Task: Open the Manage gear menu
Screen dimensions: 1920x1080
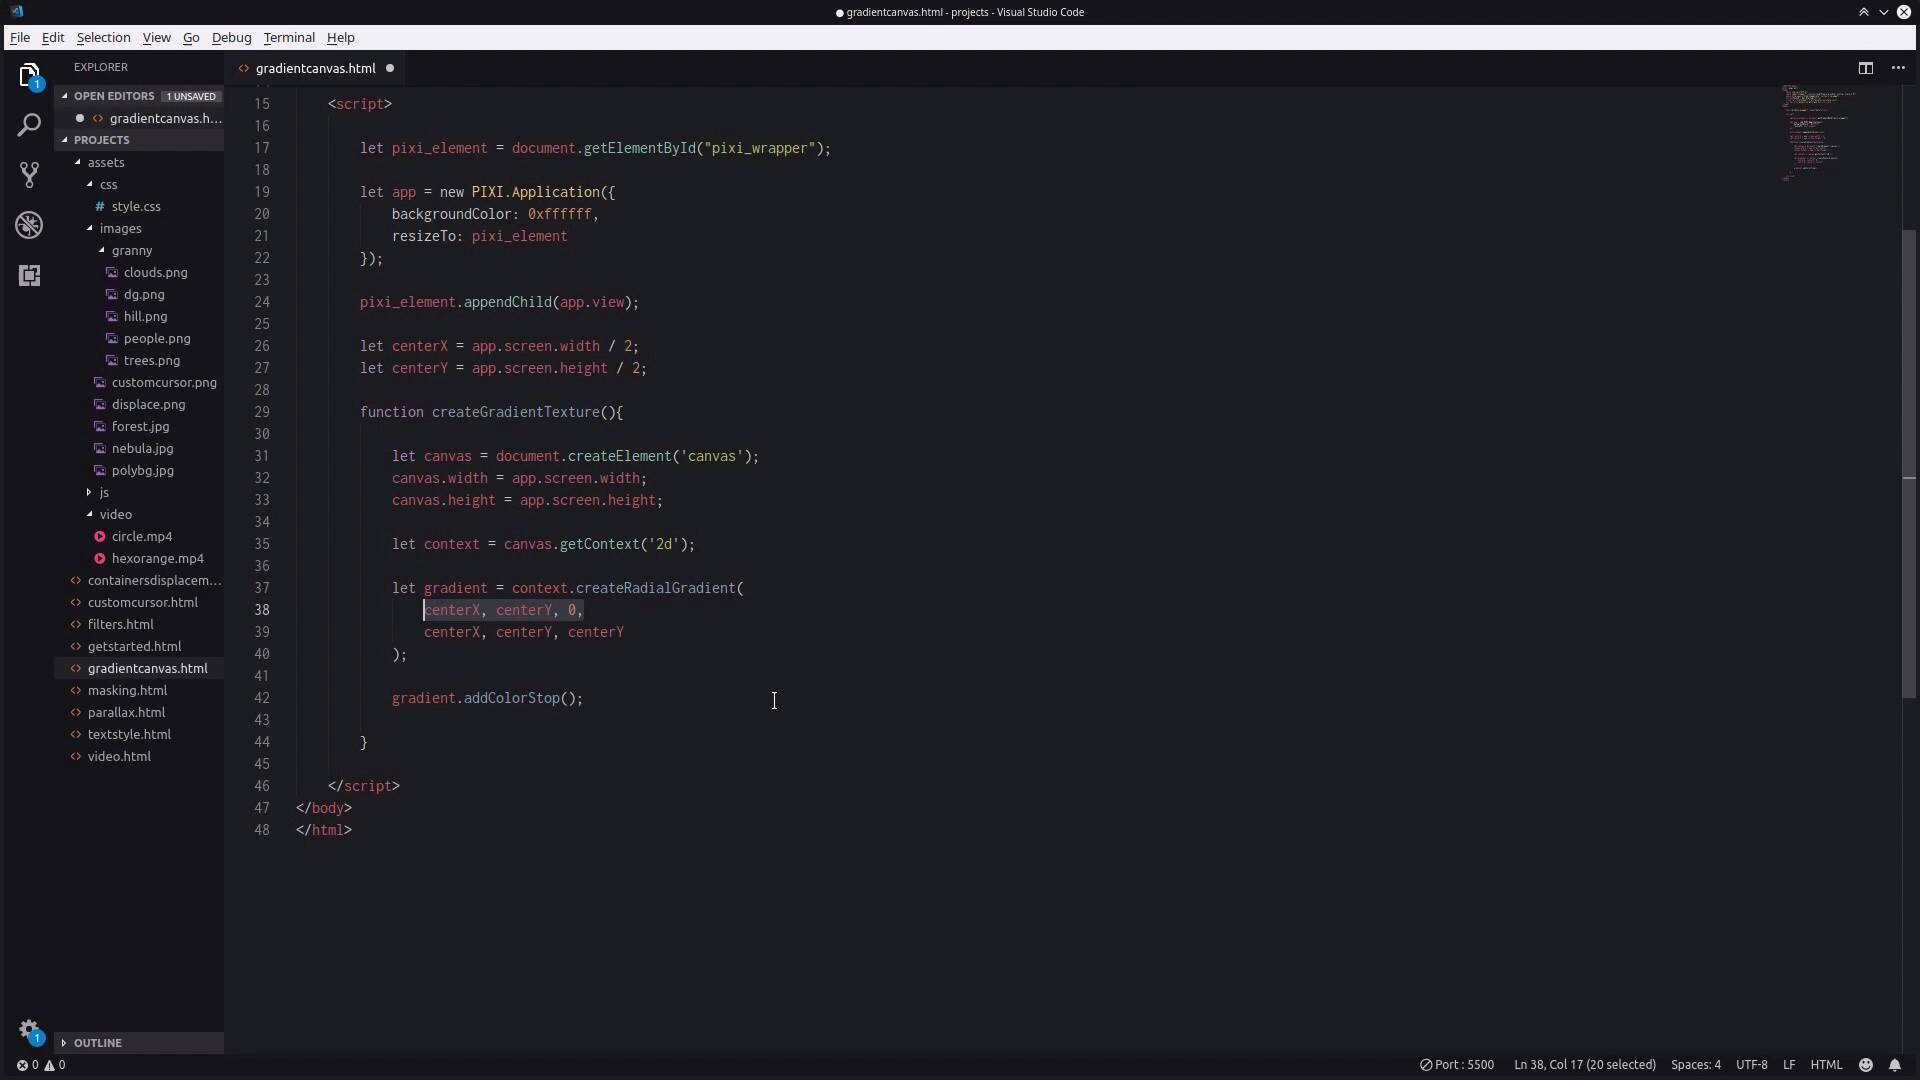Action: [29, 1031]
